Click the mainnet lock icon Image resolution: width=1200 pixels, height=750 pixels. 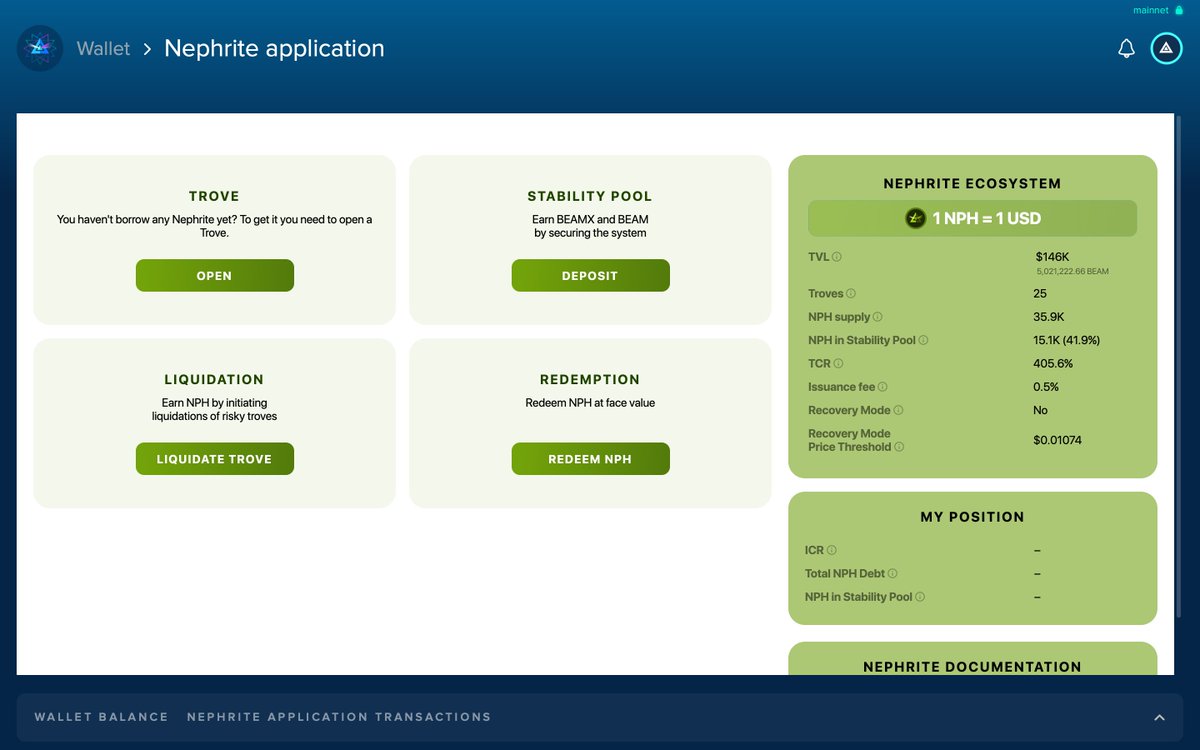1179,10
